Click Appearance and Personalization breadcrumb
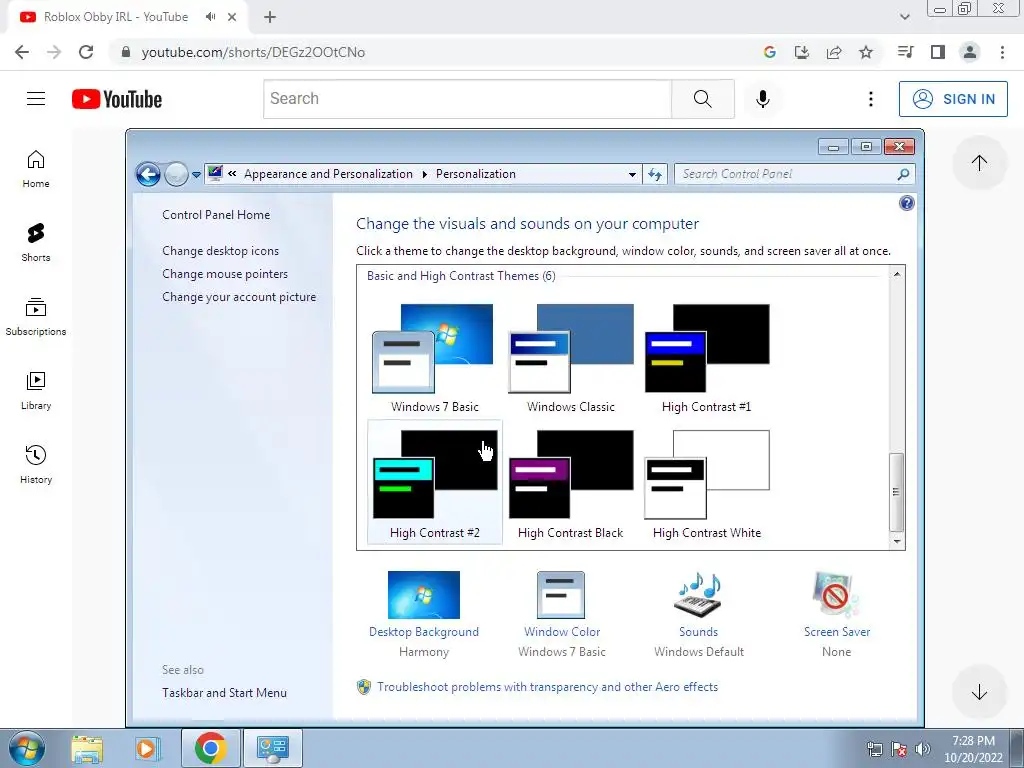 pos(328,174)
